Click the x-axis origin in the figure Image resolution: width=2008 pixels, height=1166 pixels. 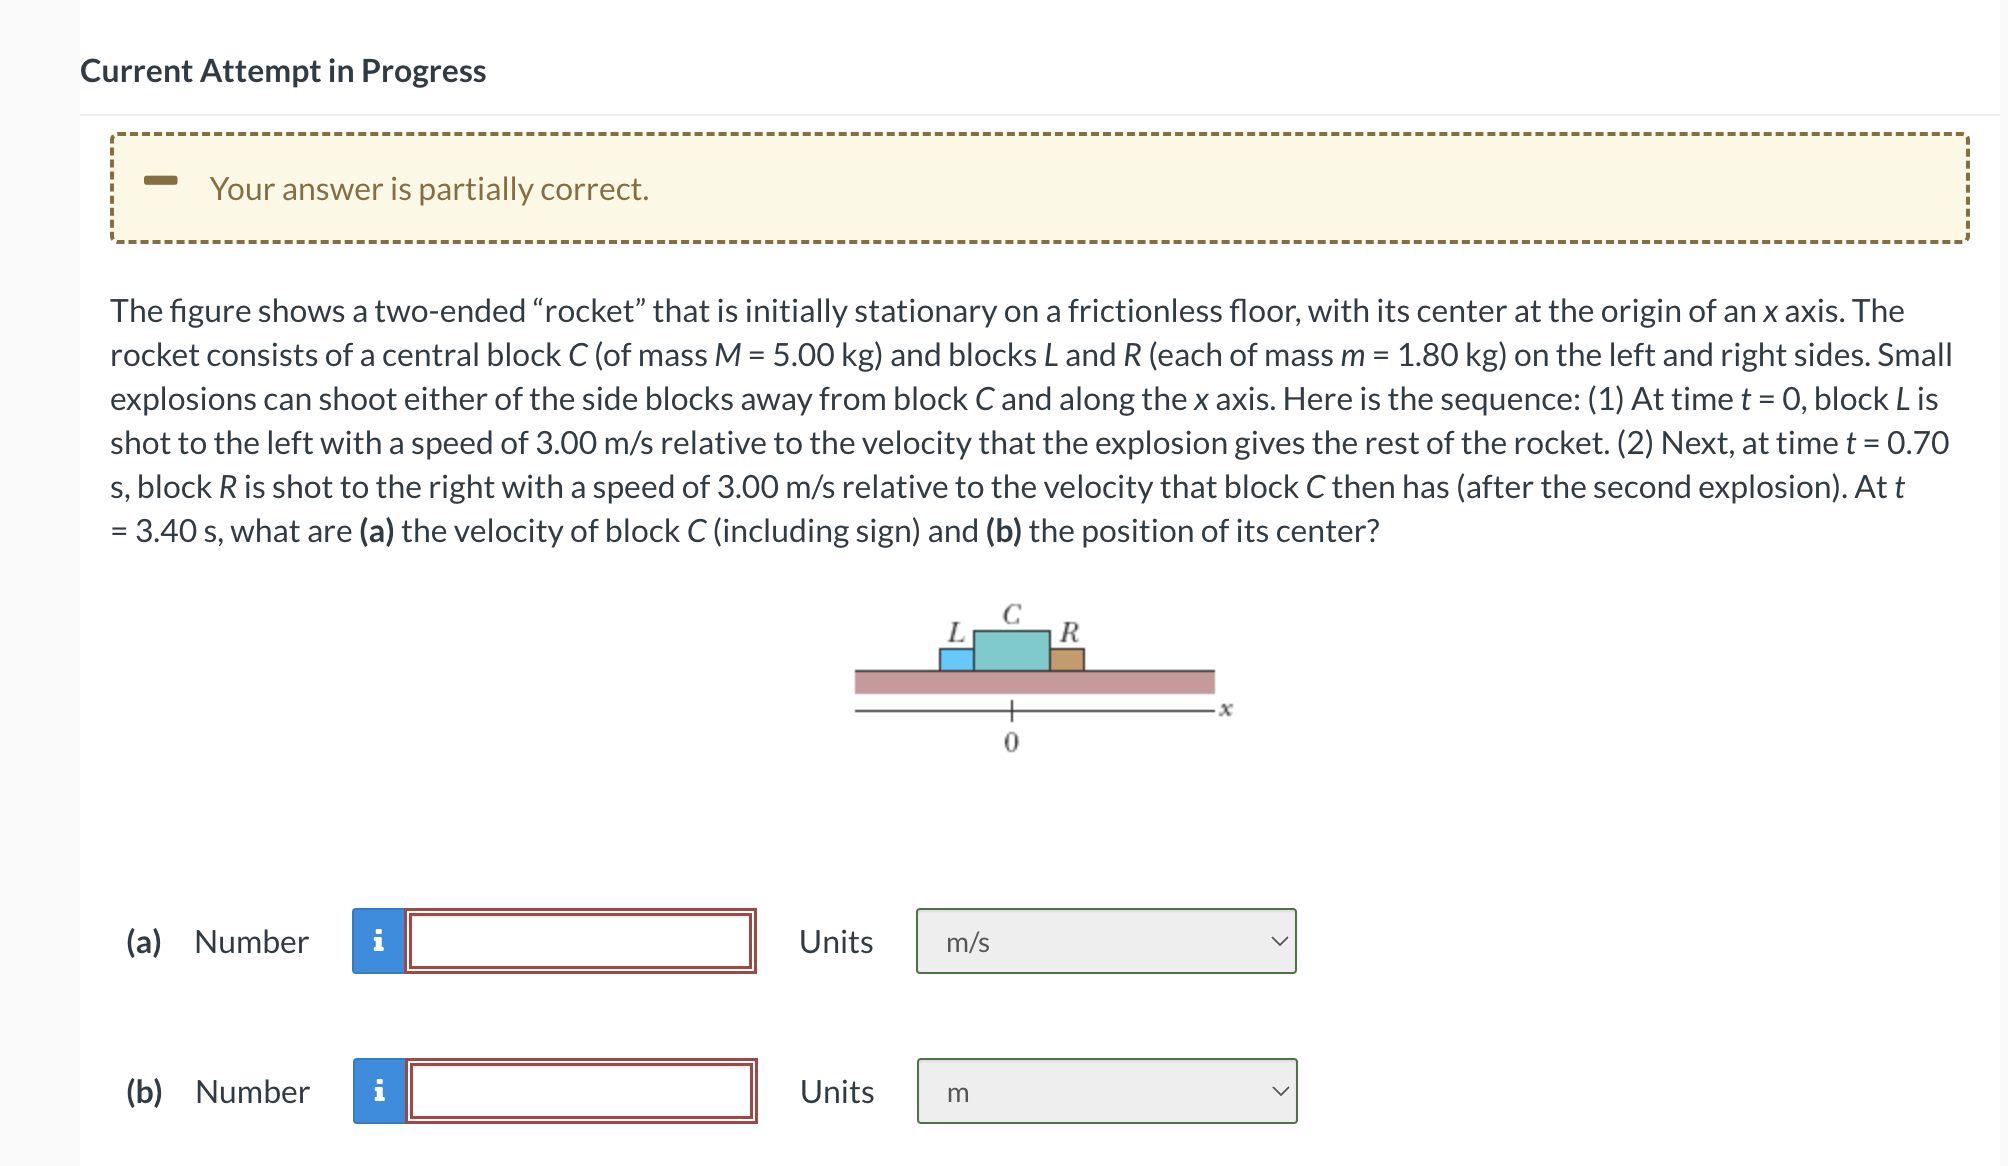pos(1010,712)
